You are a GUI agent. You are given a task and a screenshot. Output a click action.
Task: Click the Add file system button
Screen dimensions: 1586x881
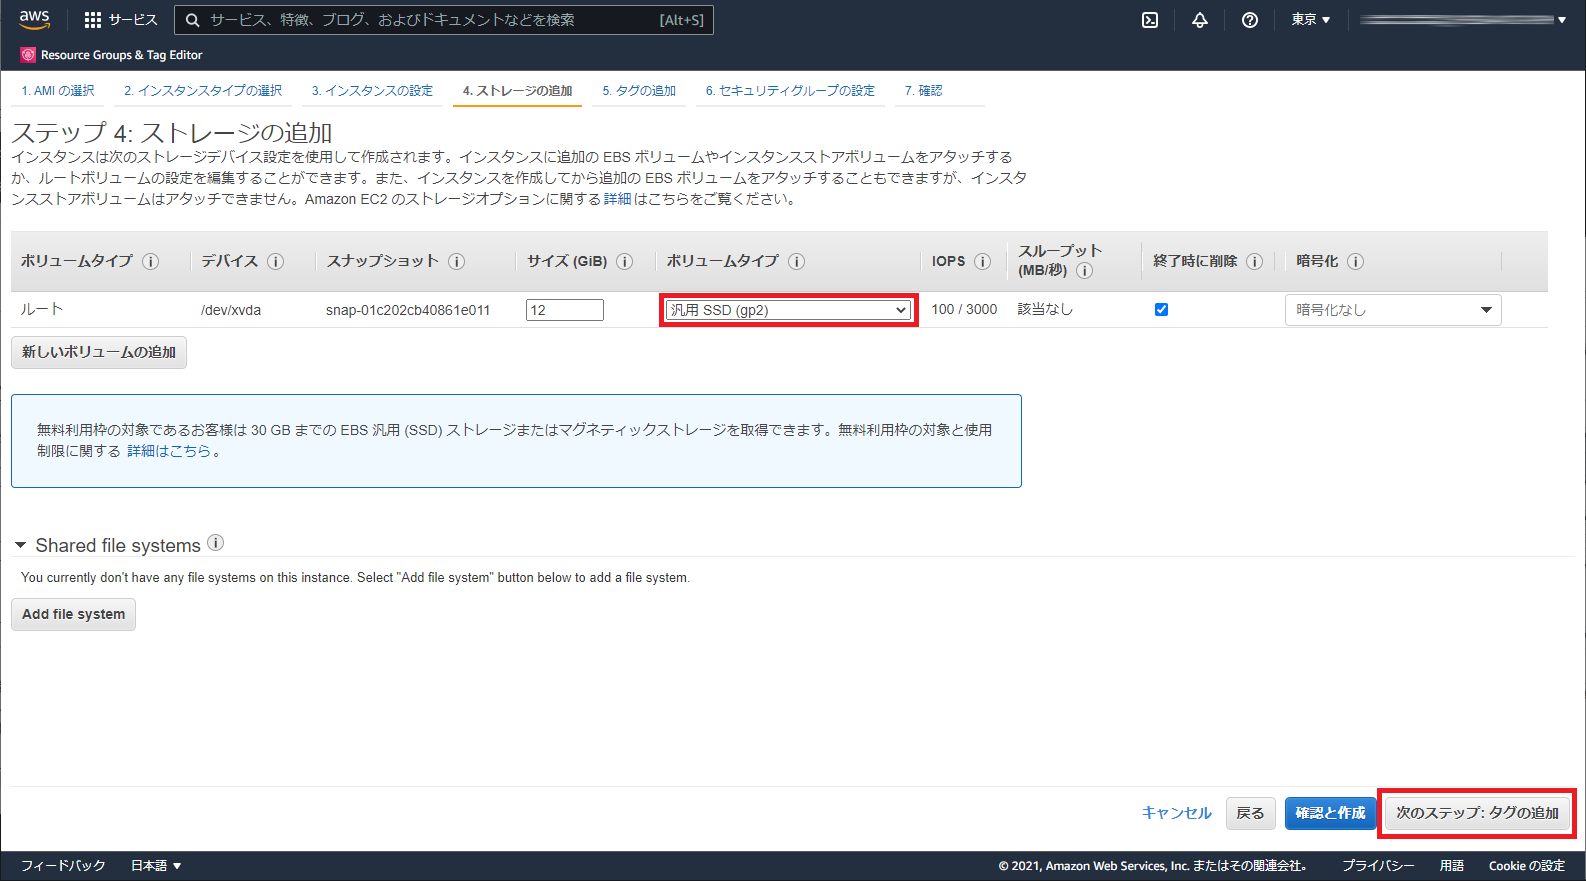point(73,614)
